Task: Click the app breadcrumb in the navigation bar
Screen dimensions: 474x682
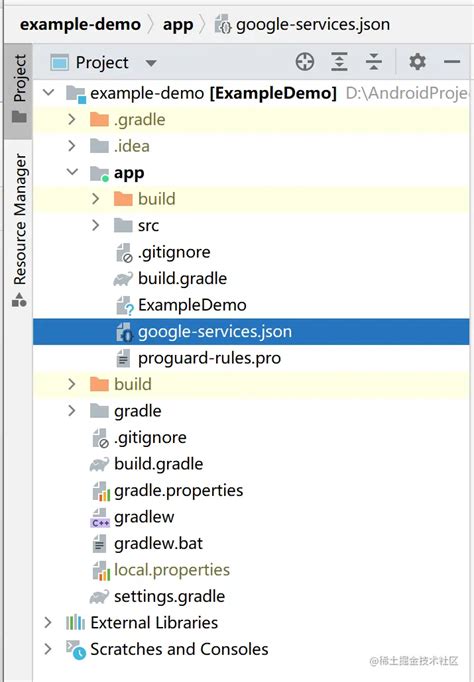Action: 178,25
